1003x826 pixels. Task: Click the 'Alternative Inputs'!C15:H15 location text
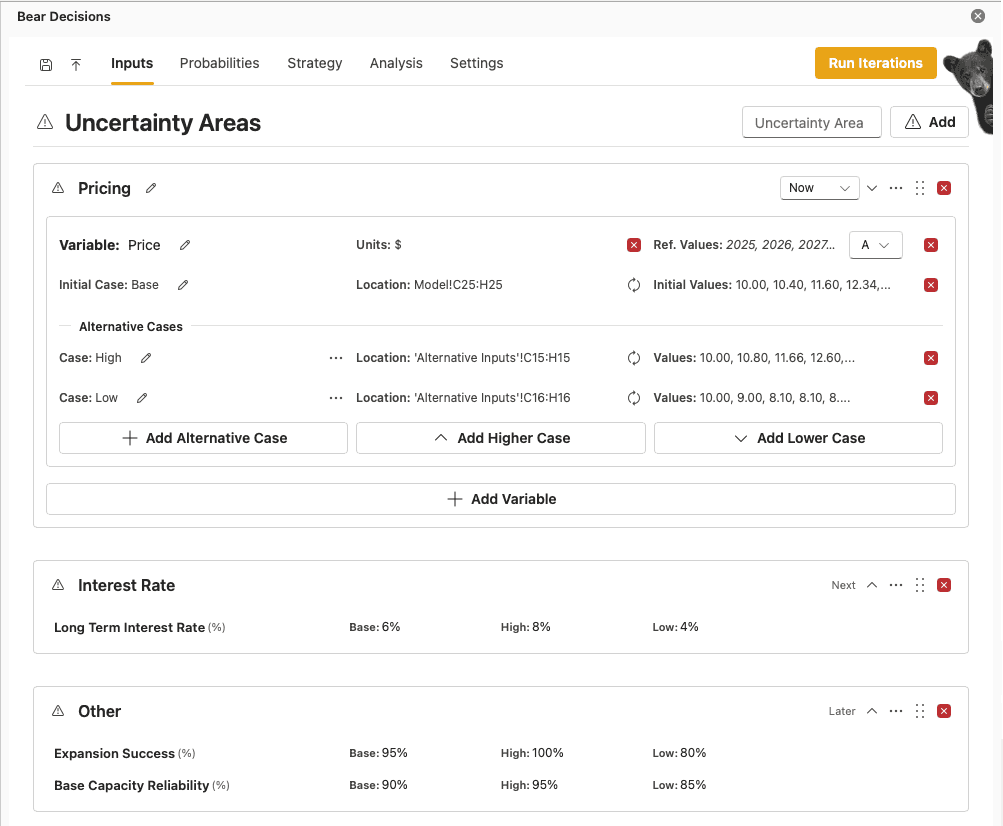tap(492, 358)
